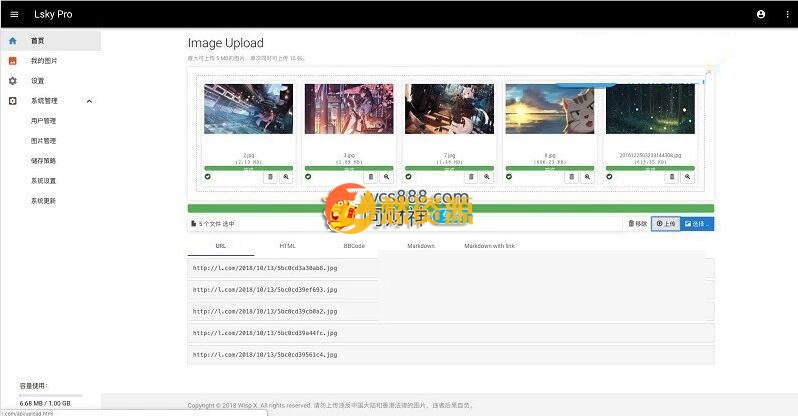Zoom preview of 8.jpg

(x=587, y=177)
